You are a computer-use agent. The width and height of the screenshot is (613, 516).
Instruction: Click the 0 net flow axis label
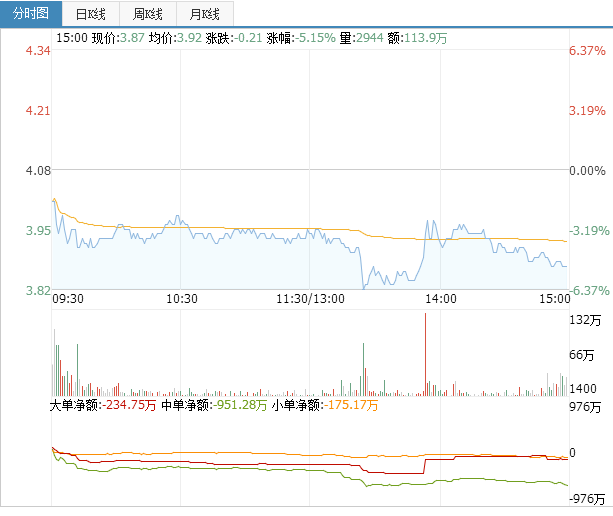572,453
